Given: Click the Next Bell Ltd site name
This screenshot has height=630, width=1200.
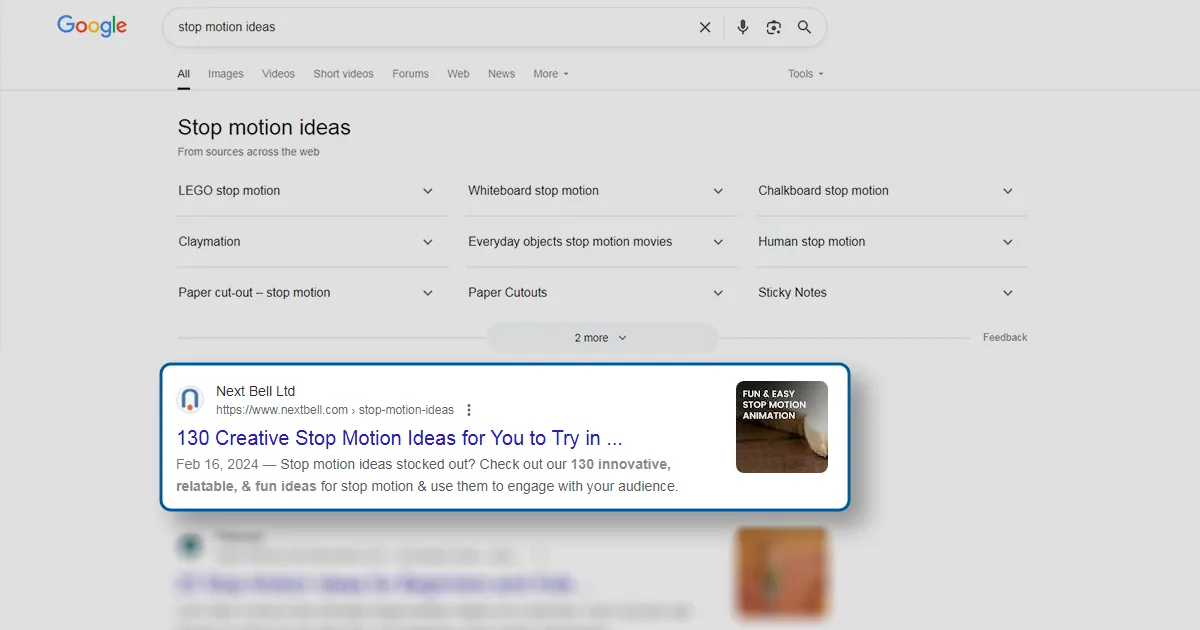Looking at the screenshot, I should click(256, 391).
